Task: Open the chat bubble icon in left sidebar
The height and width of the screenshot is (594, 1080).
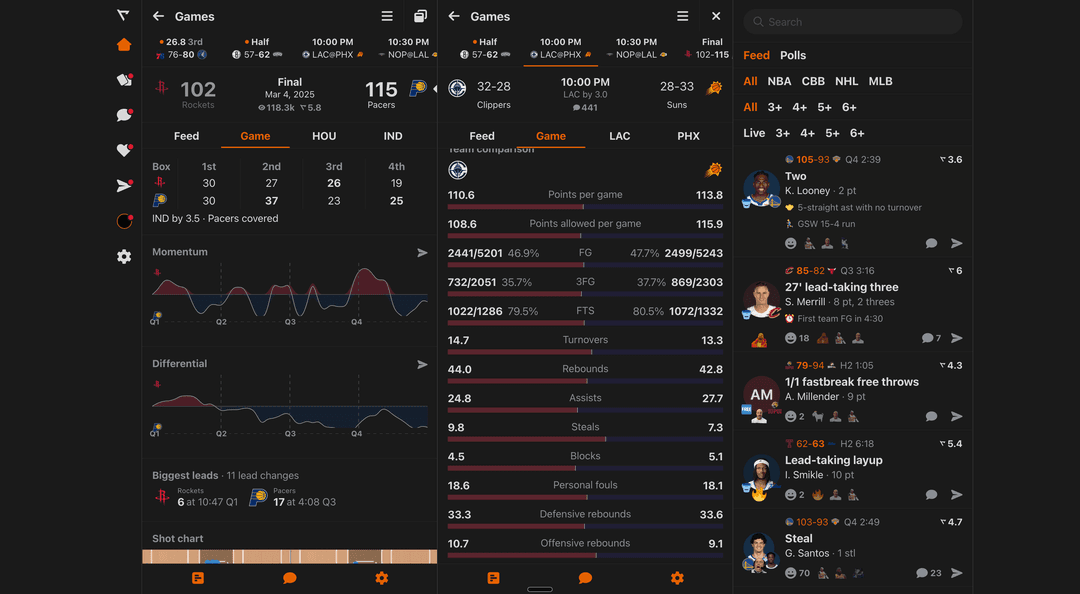Action: (x=124, y=115)
